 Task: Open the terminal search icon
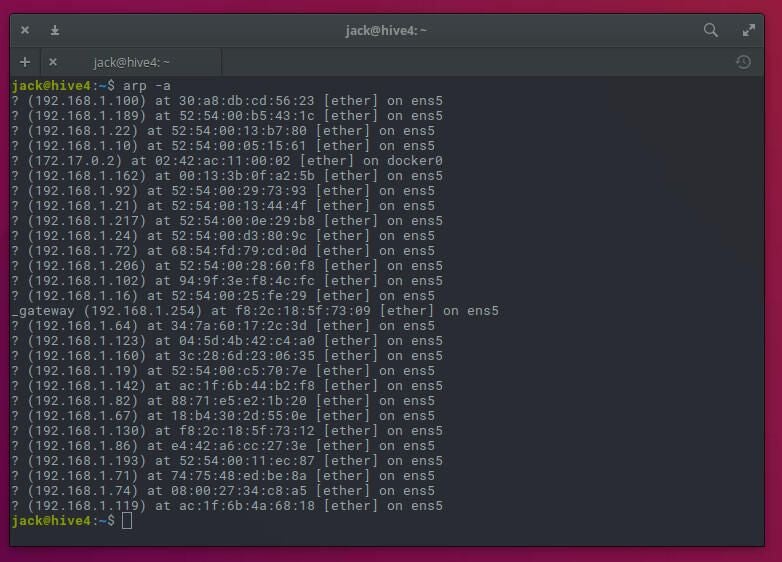(711, 30)
